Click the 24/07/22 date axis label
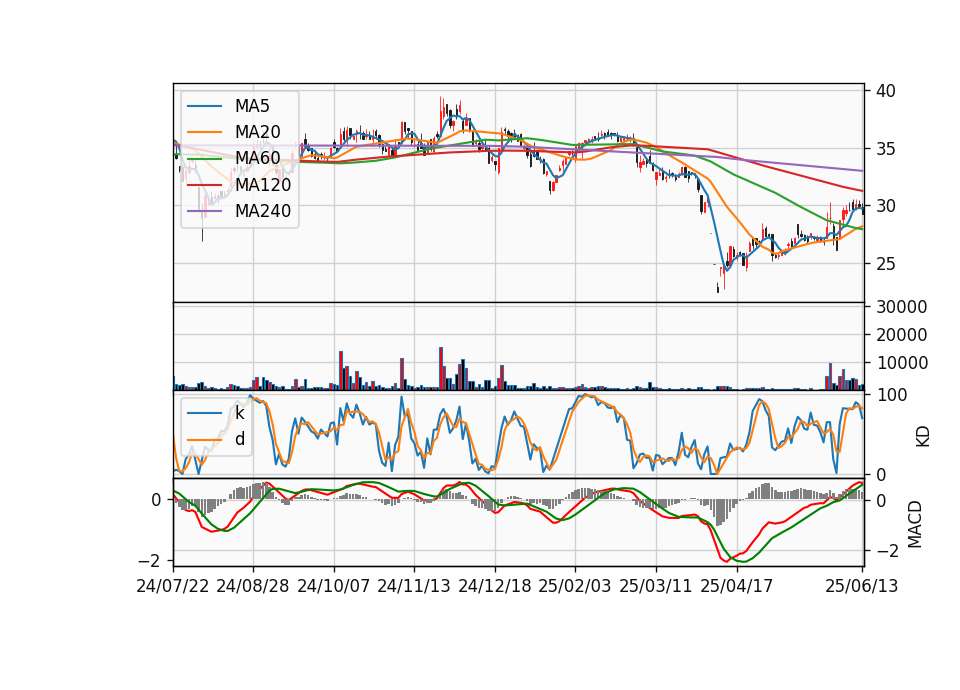This screenshot has height=690, width=960. coord(173,586)
